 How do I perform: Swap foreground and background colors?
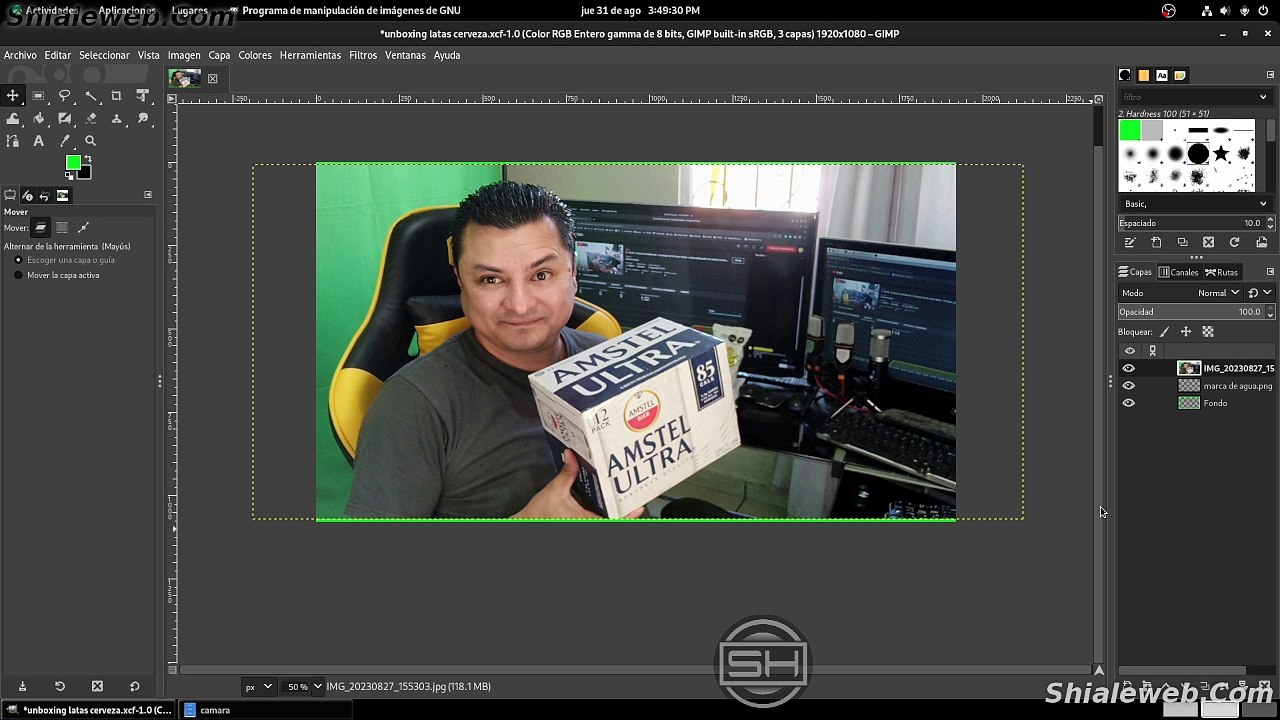pyautogui.click(x=88, y=158)
